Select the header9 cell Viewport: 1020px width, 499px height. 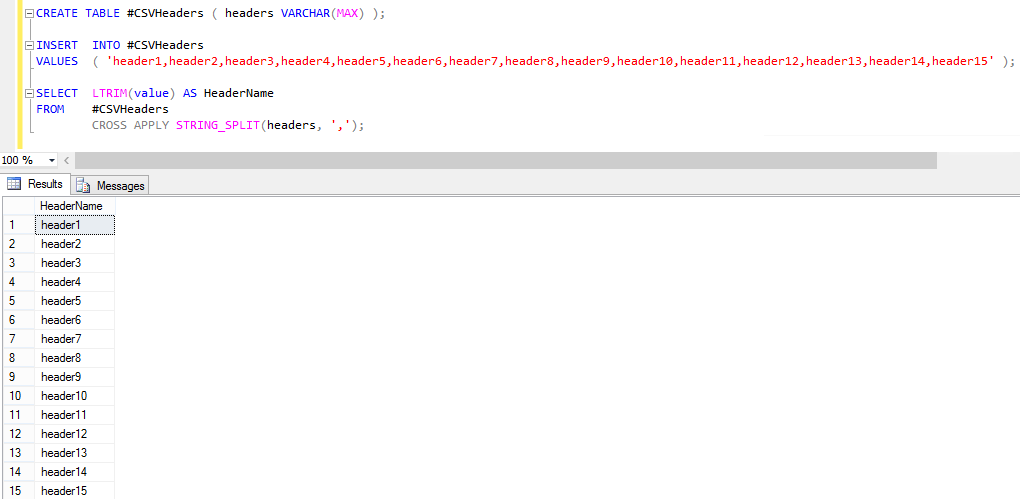[74, 377]
